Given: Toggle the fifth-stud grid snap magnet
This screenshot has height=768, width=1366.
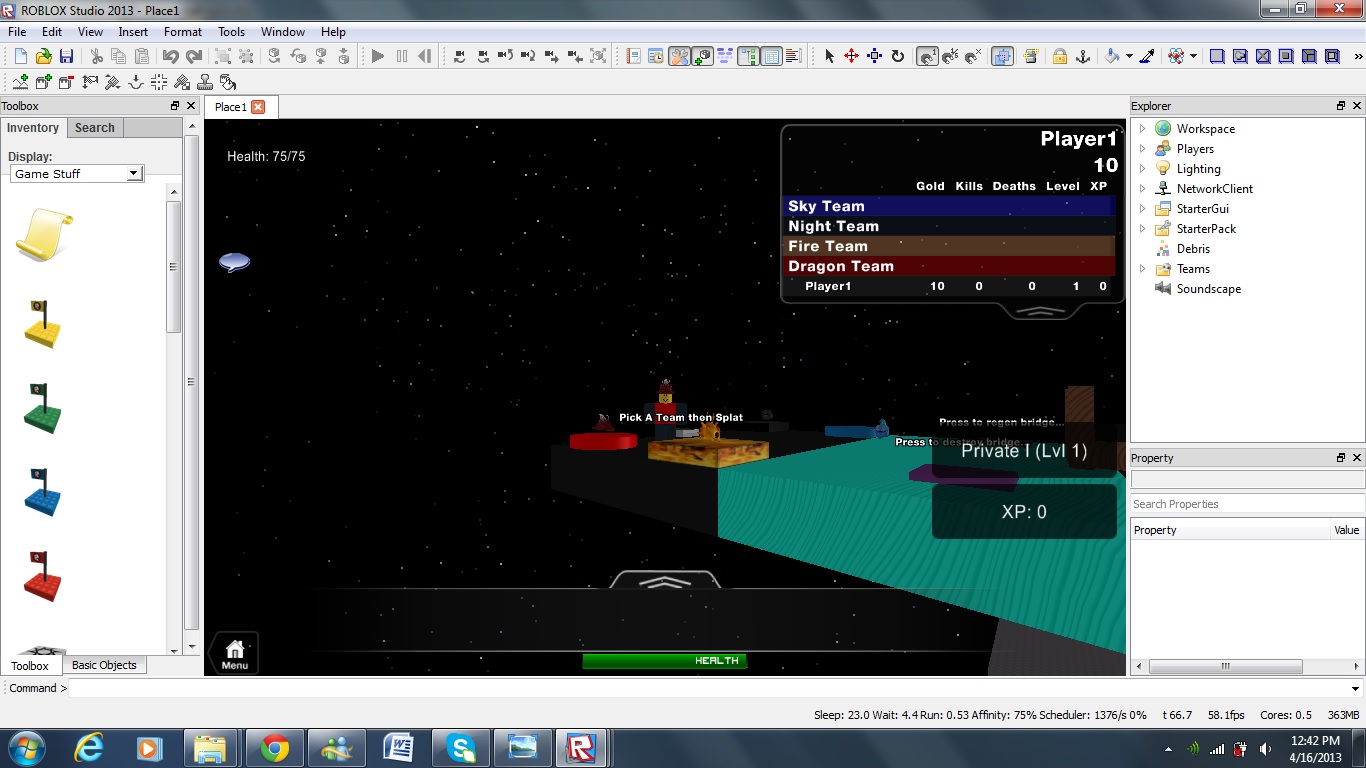Looking at the screenshot, I should point(951,56).
